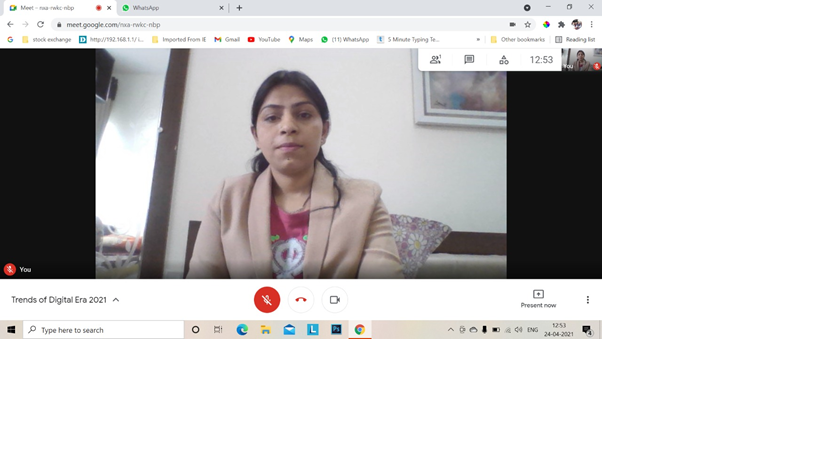
Task: Open the YouTube bookmark
Action: pyautogui.click(x=264, y=39)
